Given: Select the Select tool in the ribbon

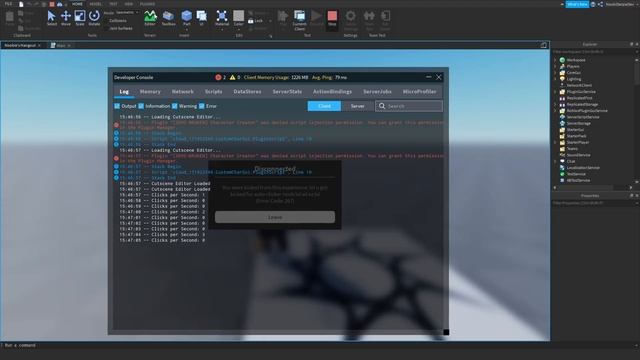Looking at the screenshot, I should 51,18.
